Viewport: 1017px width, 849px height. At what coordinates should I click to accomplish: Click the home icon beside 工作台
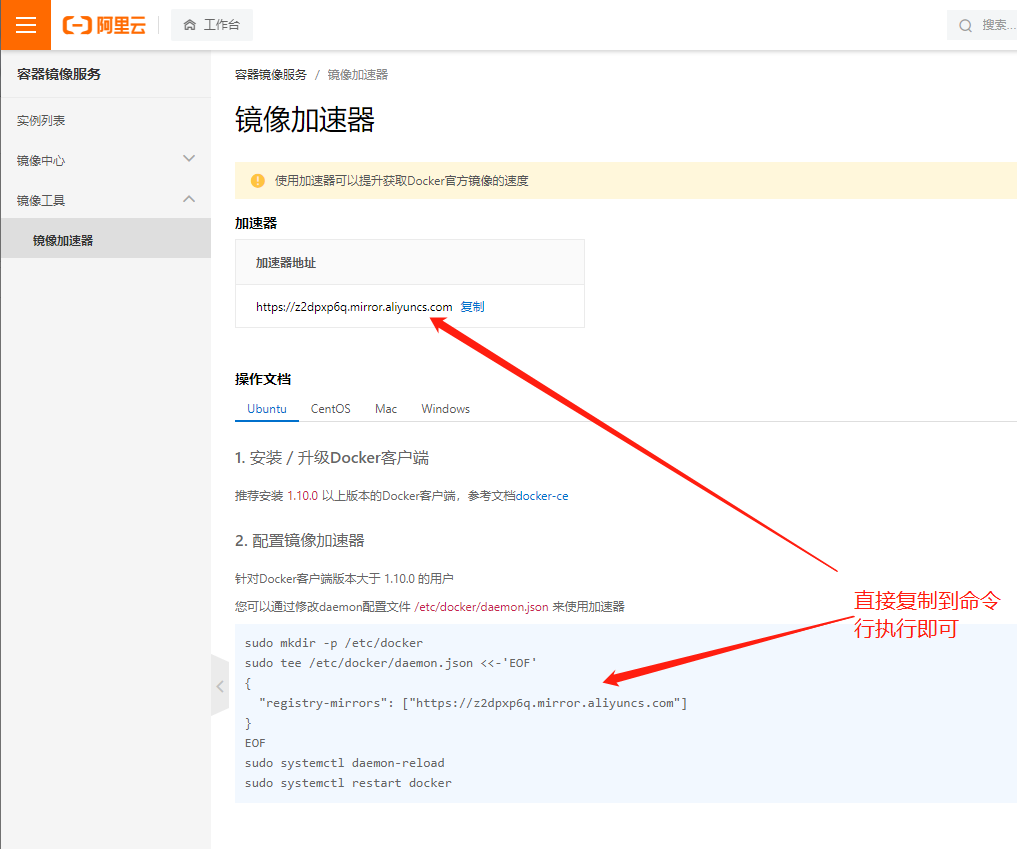pos(189,25)
